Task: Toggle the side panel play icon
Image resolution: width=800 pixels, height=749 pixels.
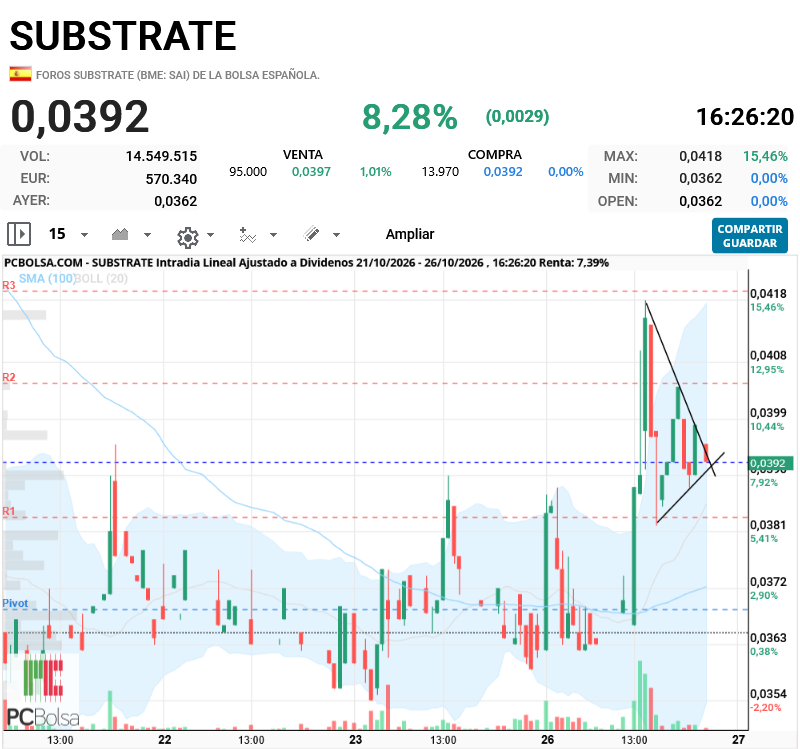Action: [19, 234]
